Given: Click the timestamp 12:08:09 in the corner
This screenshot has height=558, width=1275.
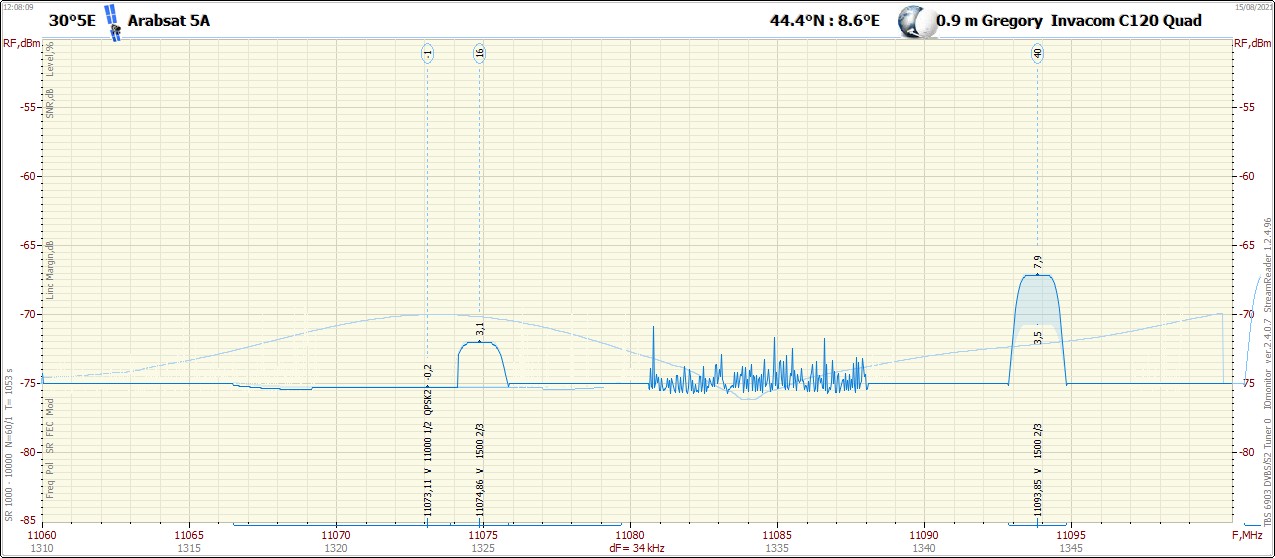Looking at the screenshot, I should (17, 7).
